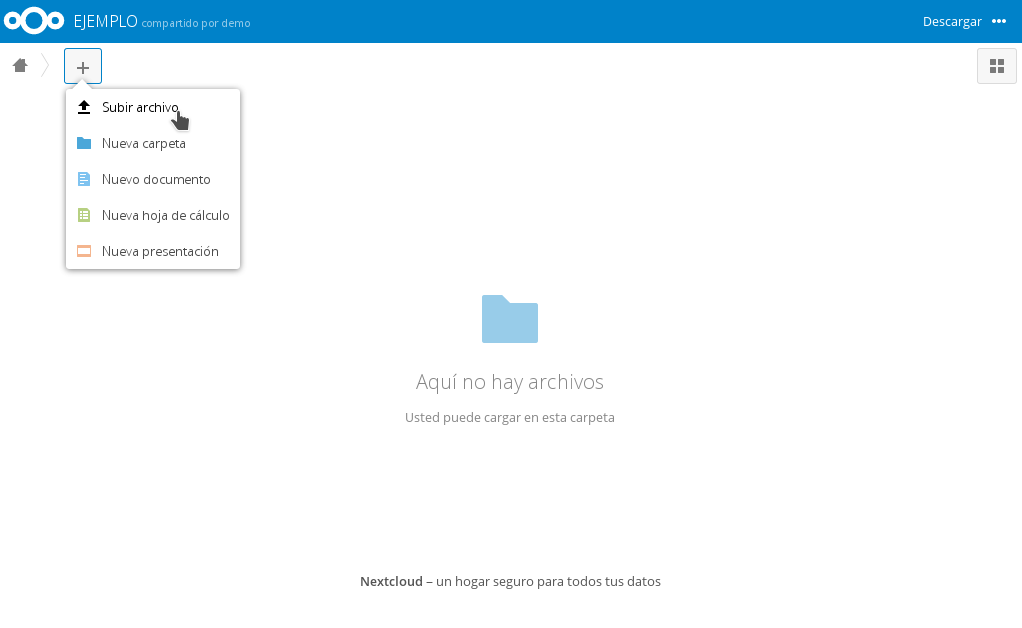Select the Nueva hoja de cálculo menu entry

coord(153,215)
